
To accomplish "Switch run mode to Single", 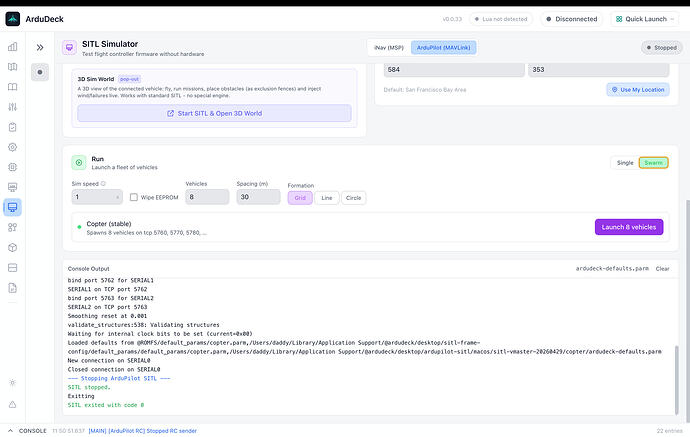I will pyautogui.click(x=625, y=163).
